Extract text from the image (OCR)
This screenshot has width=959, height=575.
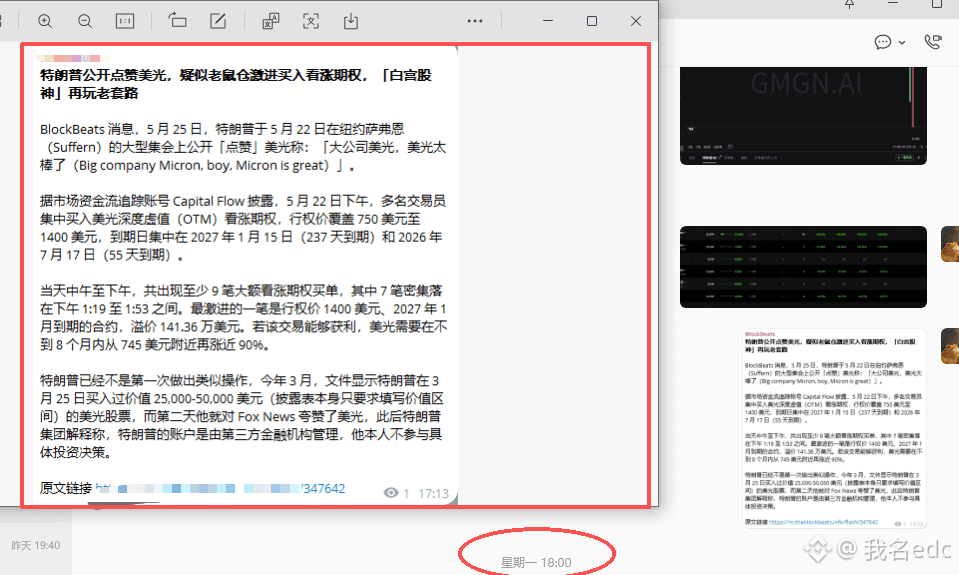point(311,21)
